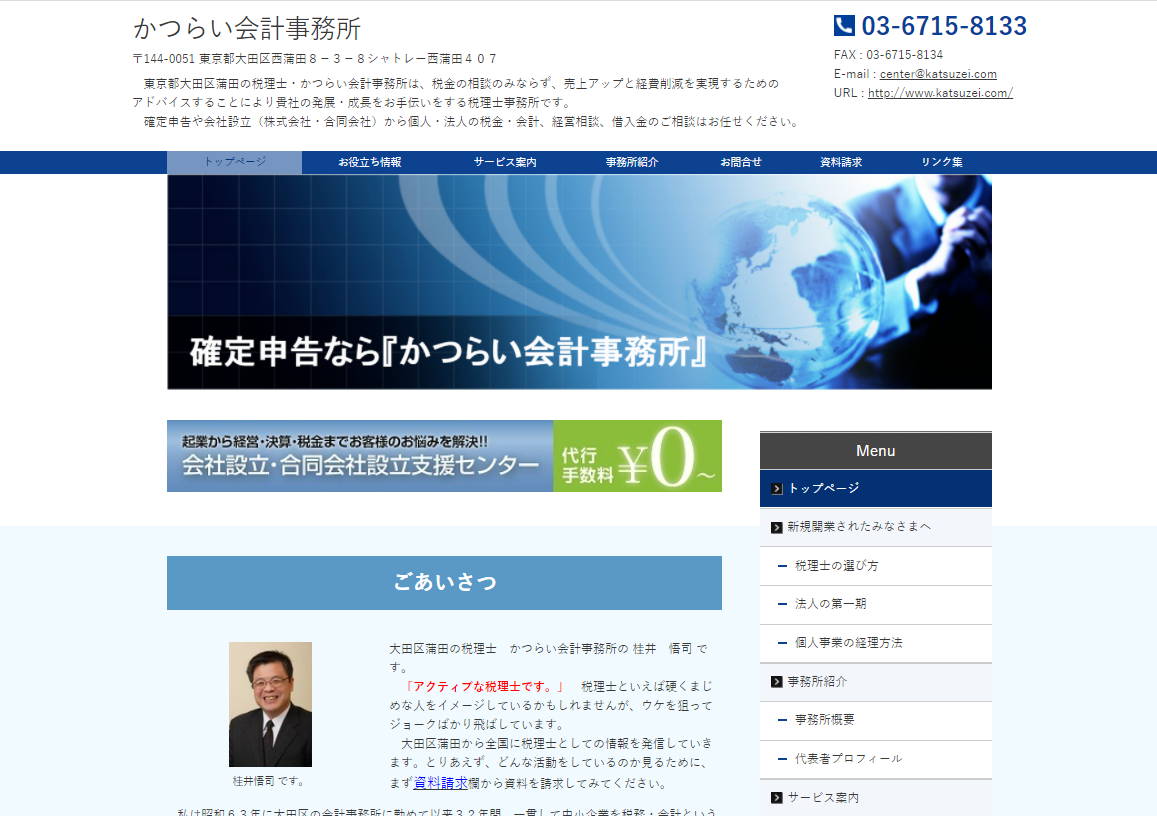Image resolution: width=1157 pixels, height=816 pixels.
Task: Click the dash icon before 代表者プロフィール
Action: (x=782, y=759)
